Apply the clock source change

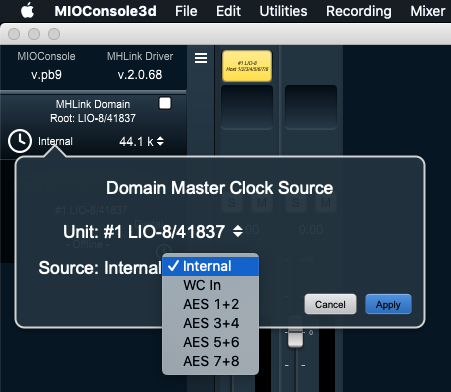388,304
